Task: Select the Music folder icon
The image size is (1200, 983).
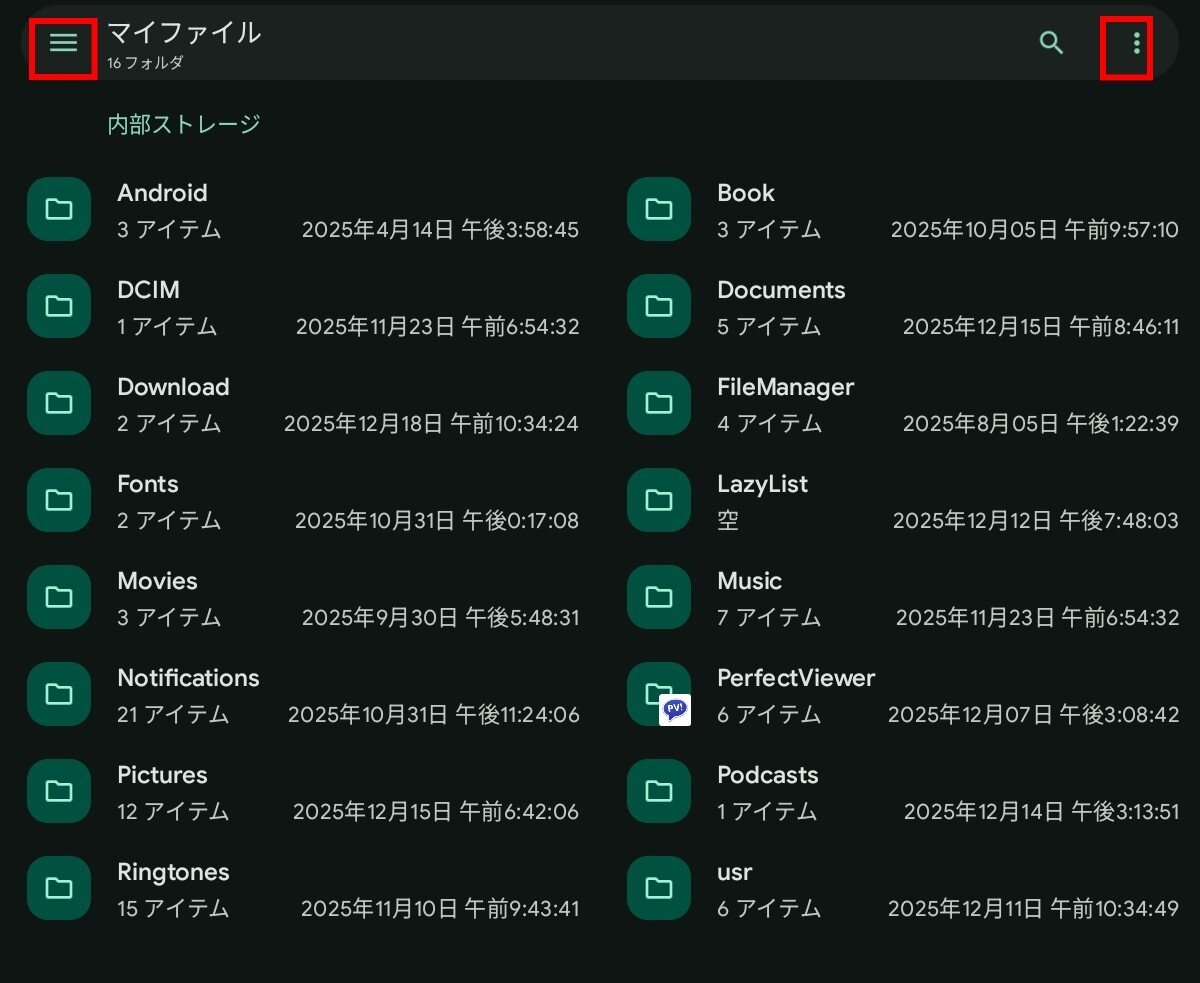Action: [x=659, y=597]
